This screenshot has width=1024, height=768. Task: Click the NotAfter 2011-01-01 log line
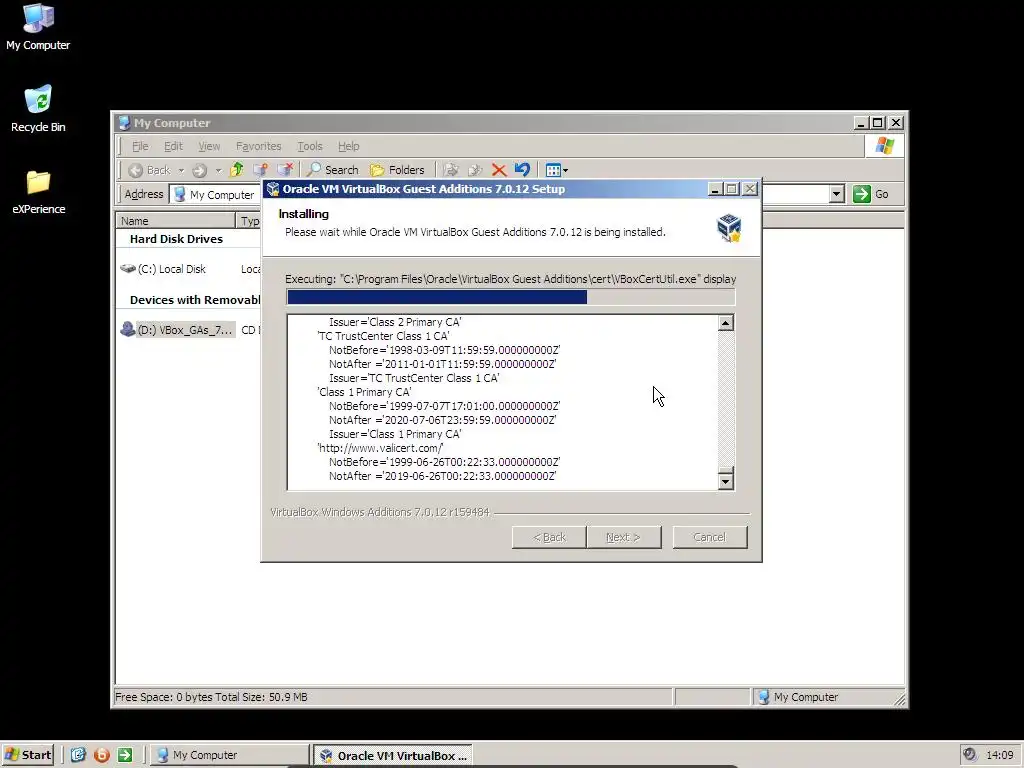coord(443,364)
